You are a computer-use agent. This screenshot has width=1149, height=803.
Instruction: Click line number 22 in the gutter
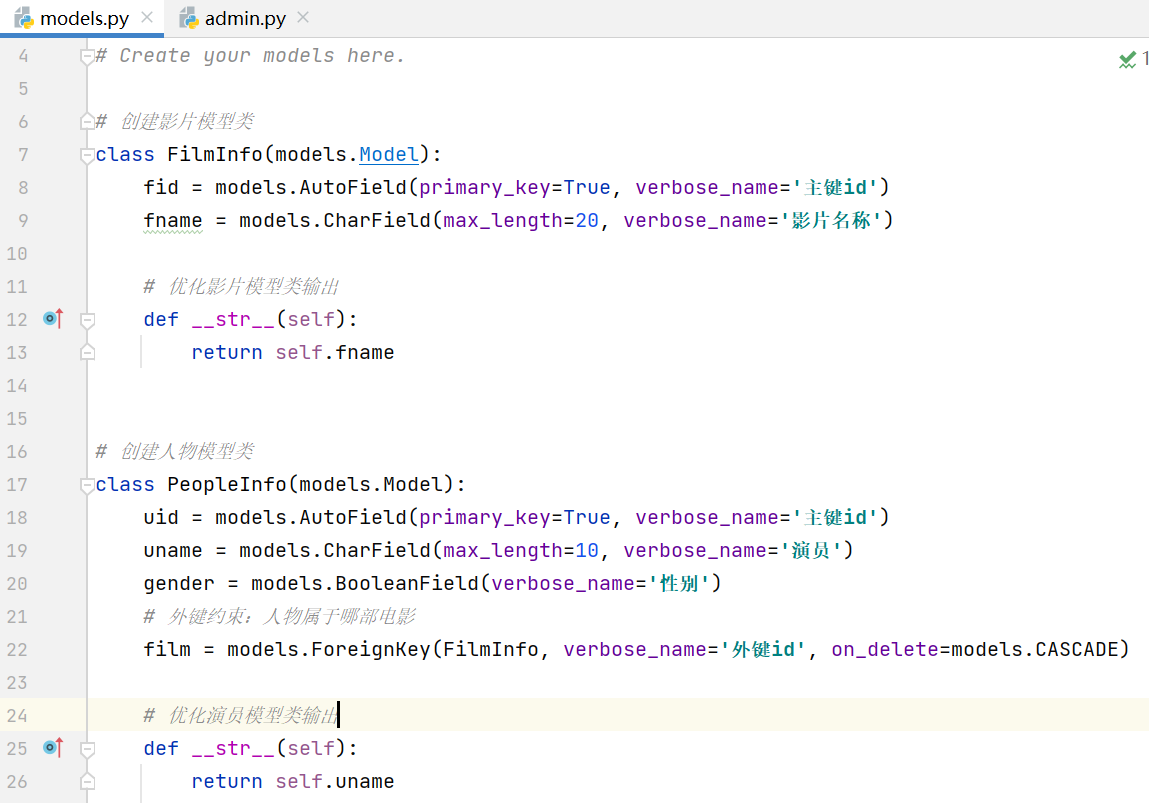click(x=17, y=649)
